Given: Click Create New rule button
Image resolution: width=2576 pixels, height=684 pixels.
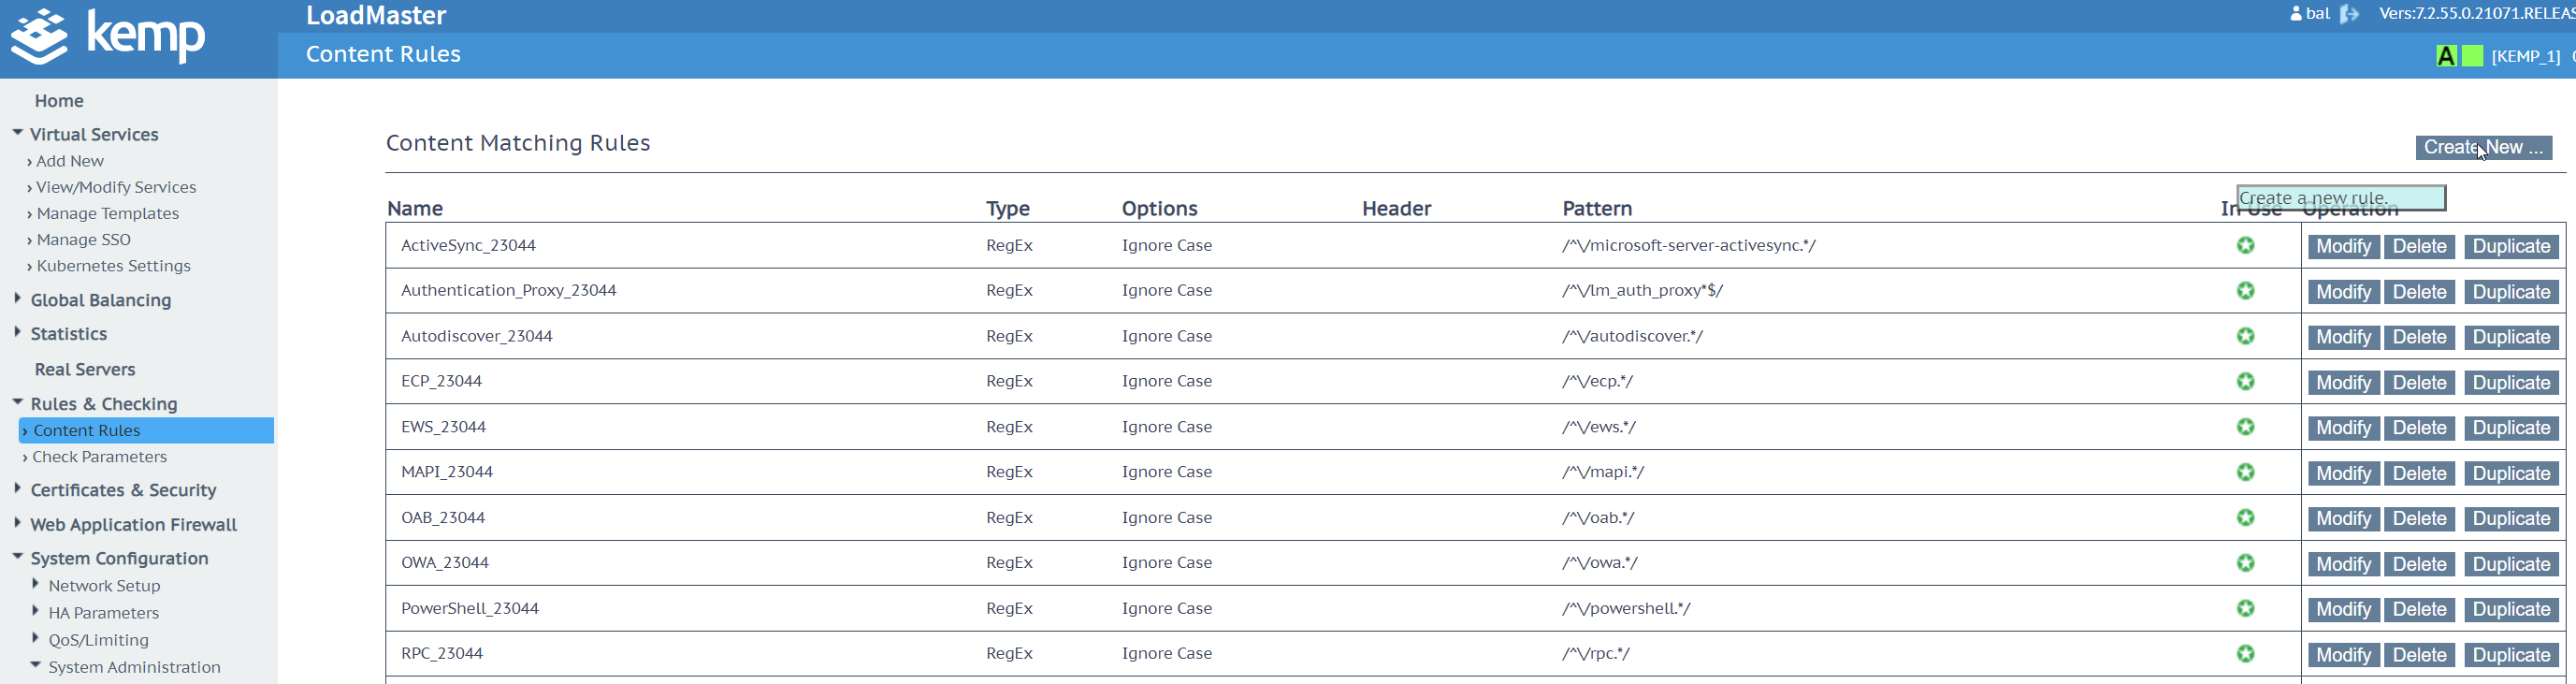Looking at the screenshot, I should click(x=2484, y=147).
